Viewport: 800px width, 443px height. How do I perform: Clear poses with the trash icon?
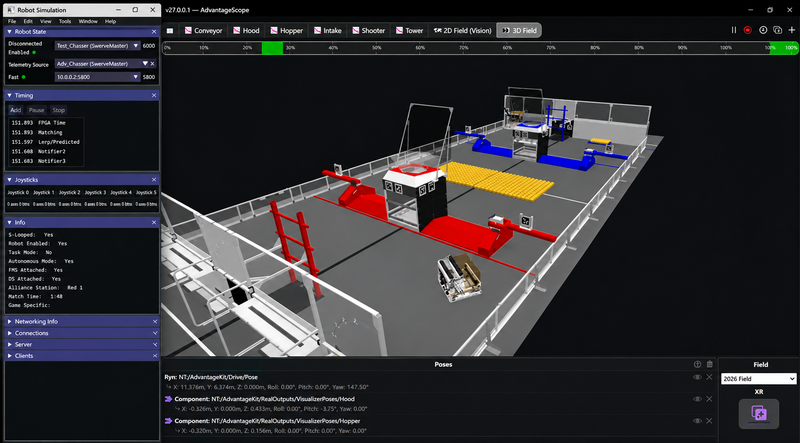709,364
